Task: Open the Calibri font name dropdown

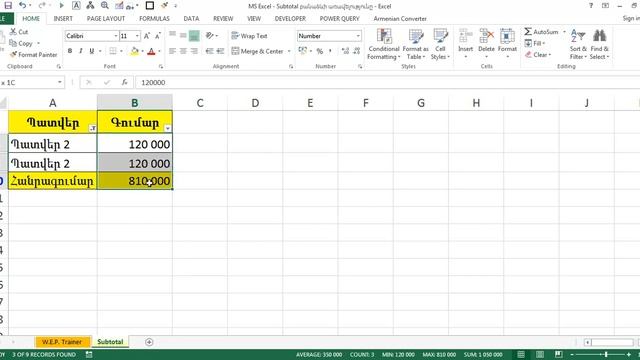Action: [x=116, y=36]
